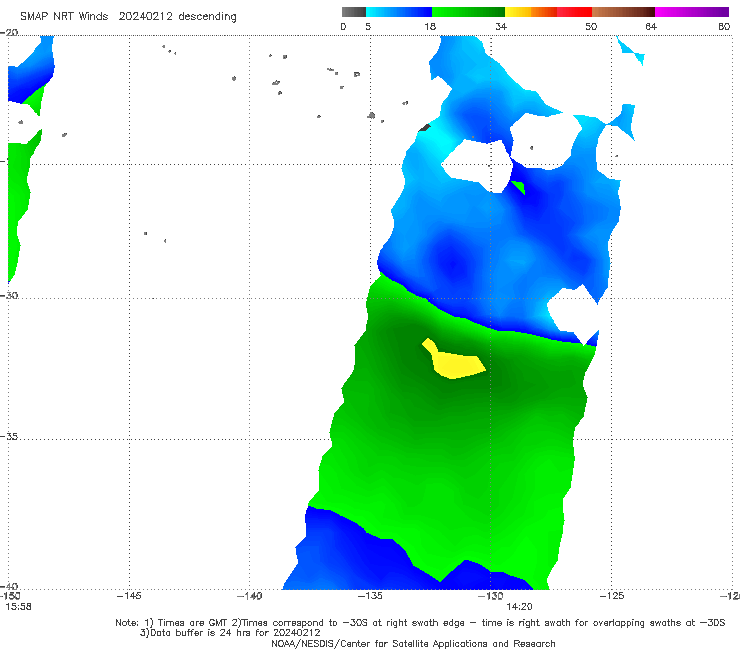Click the brown segment of the color bar

click(x=623, y=12)
